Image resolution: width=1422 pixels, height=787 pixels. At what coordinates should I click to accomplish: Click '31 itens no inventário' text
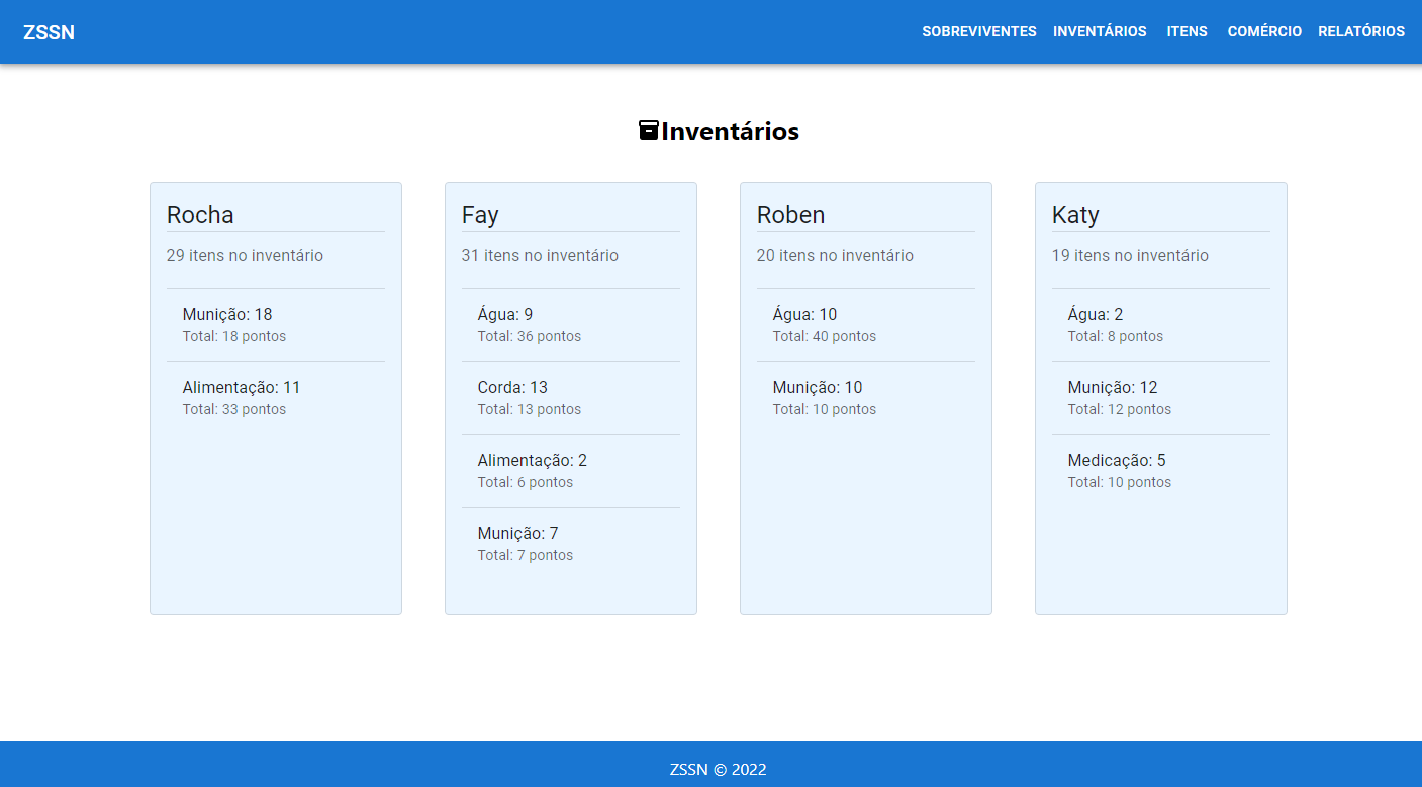[x=540, y=255]
